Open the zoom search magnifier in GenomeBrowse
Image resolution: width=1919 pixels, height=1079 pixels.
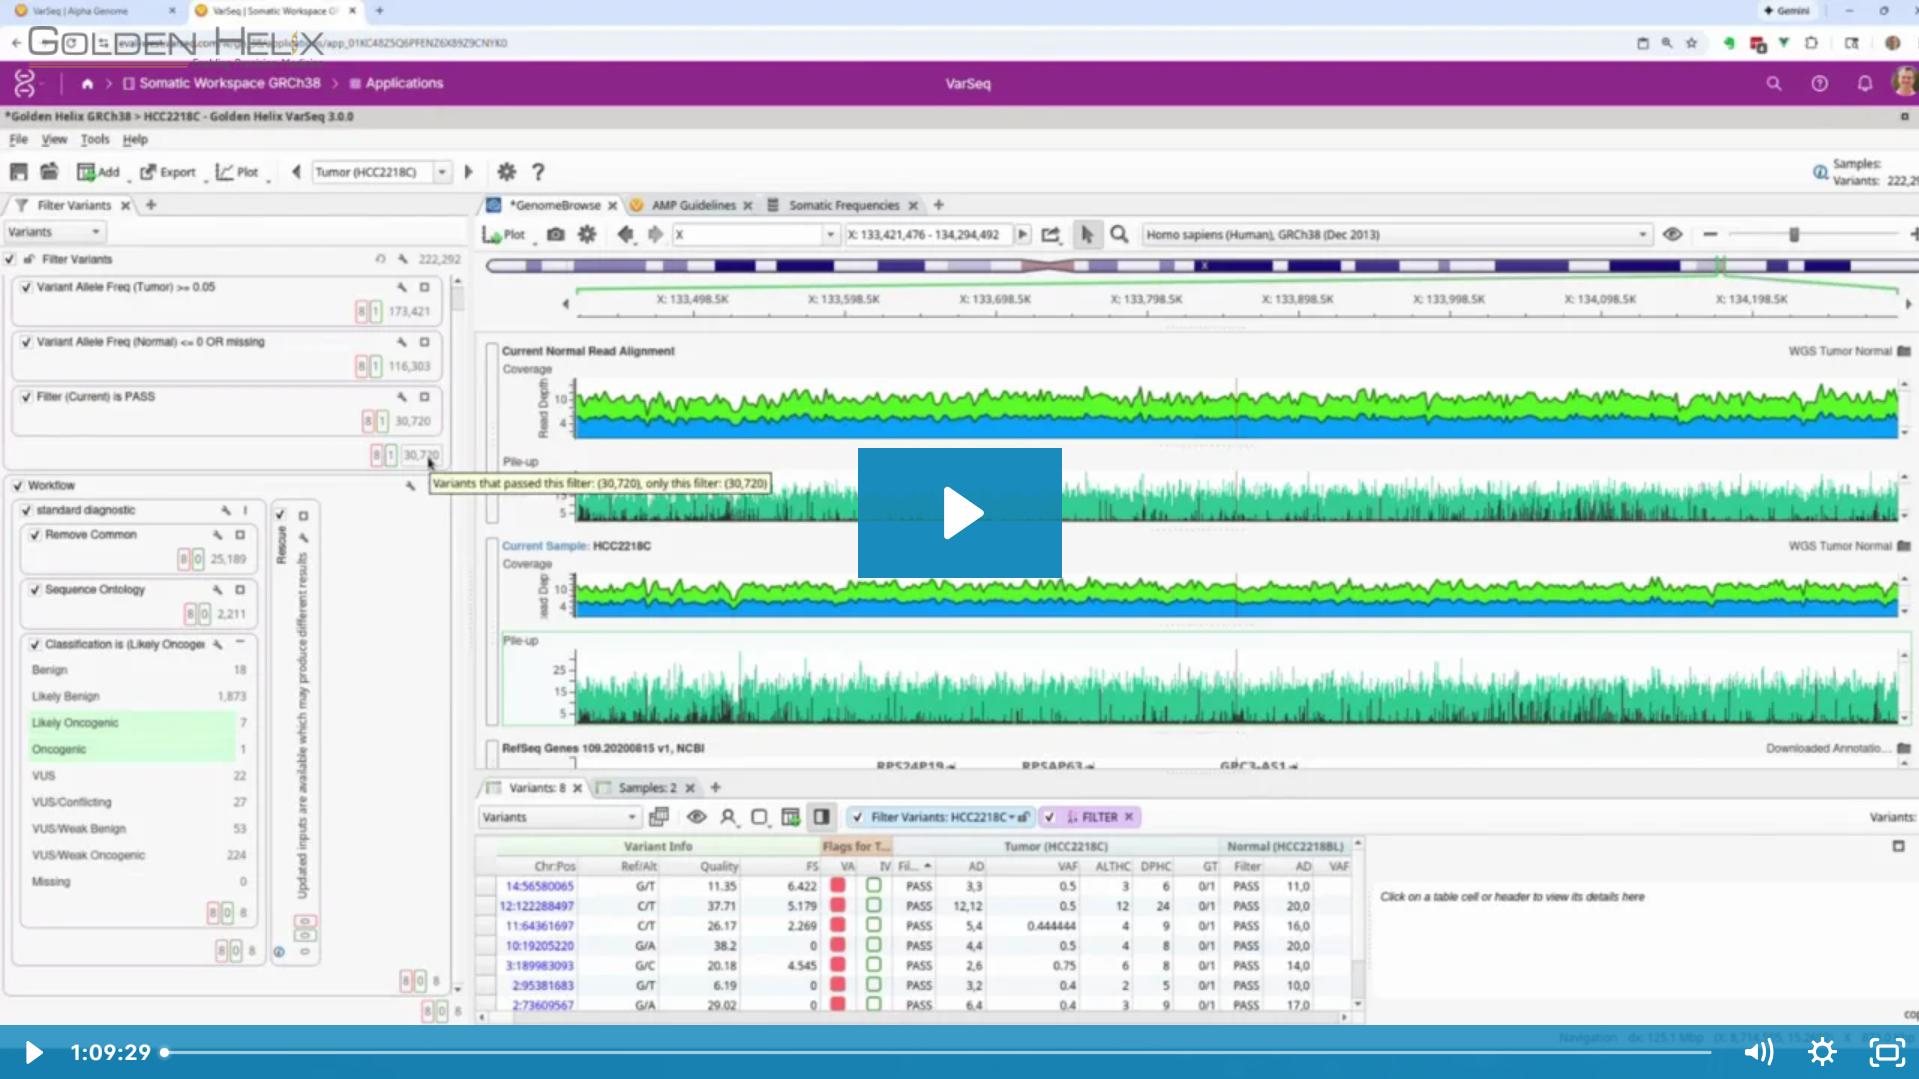[1119, 234]
